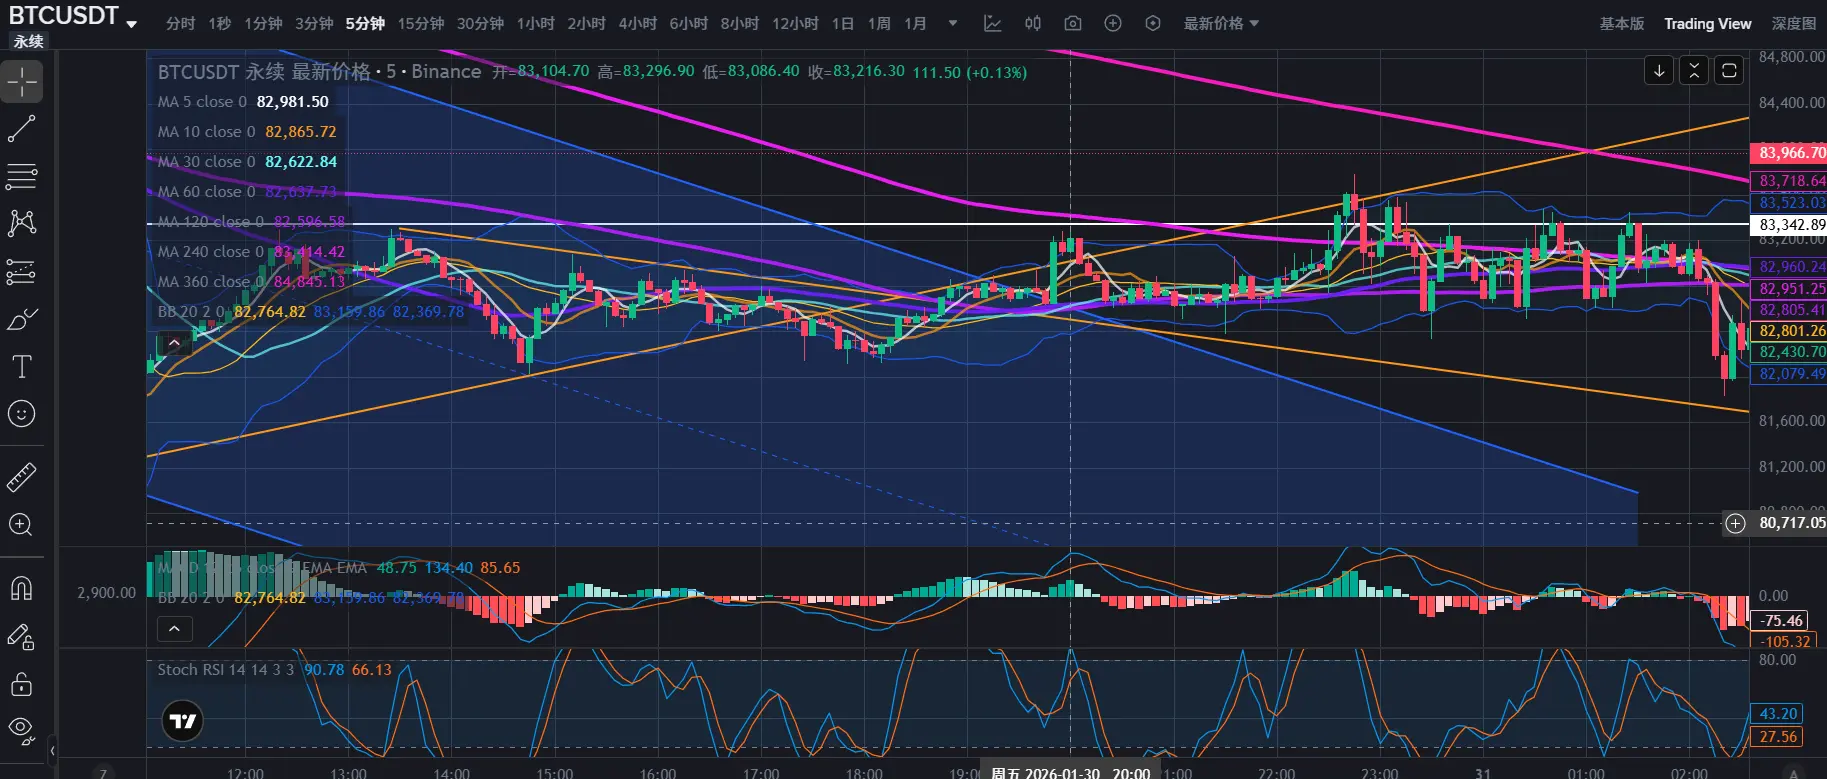Select the MA 30 close indicator label
The image size is (1827, 779).
[x=206, y=161]
